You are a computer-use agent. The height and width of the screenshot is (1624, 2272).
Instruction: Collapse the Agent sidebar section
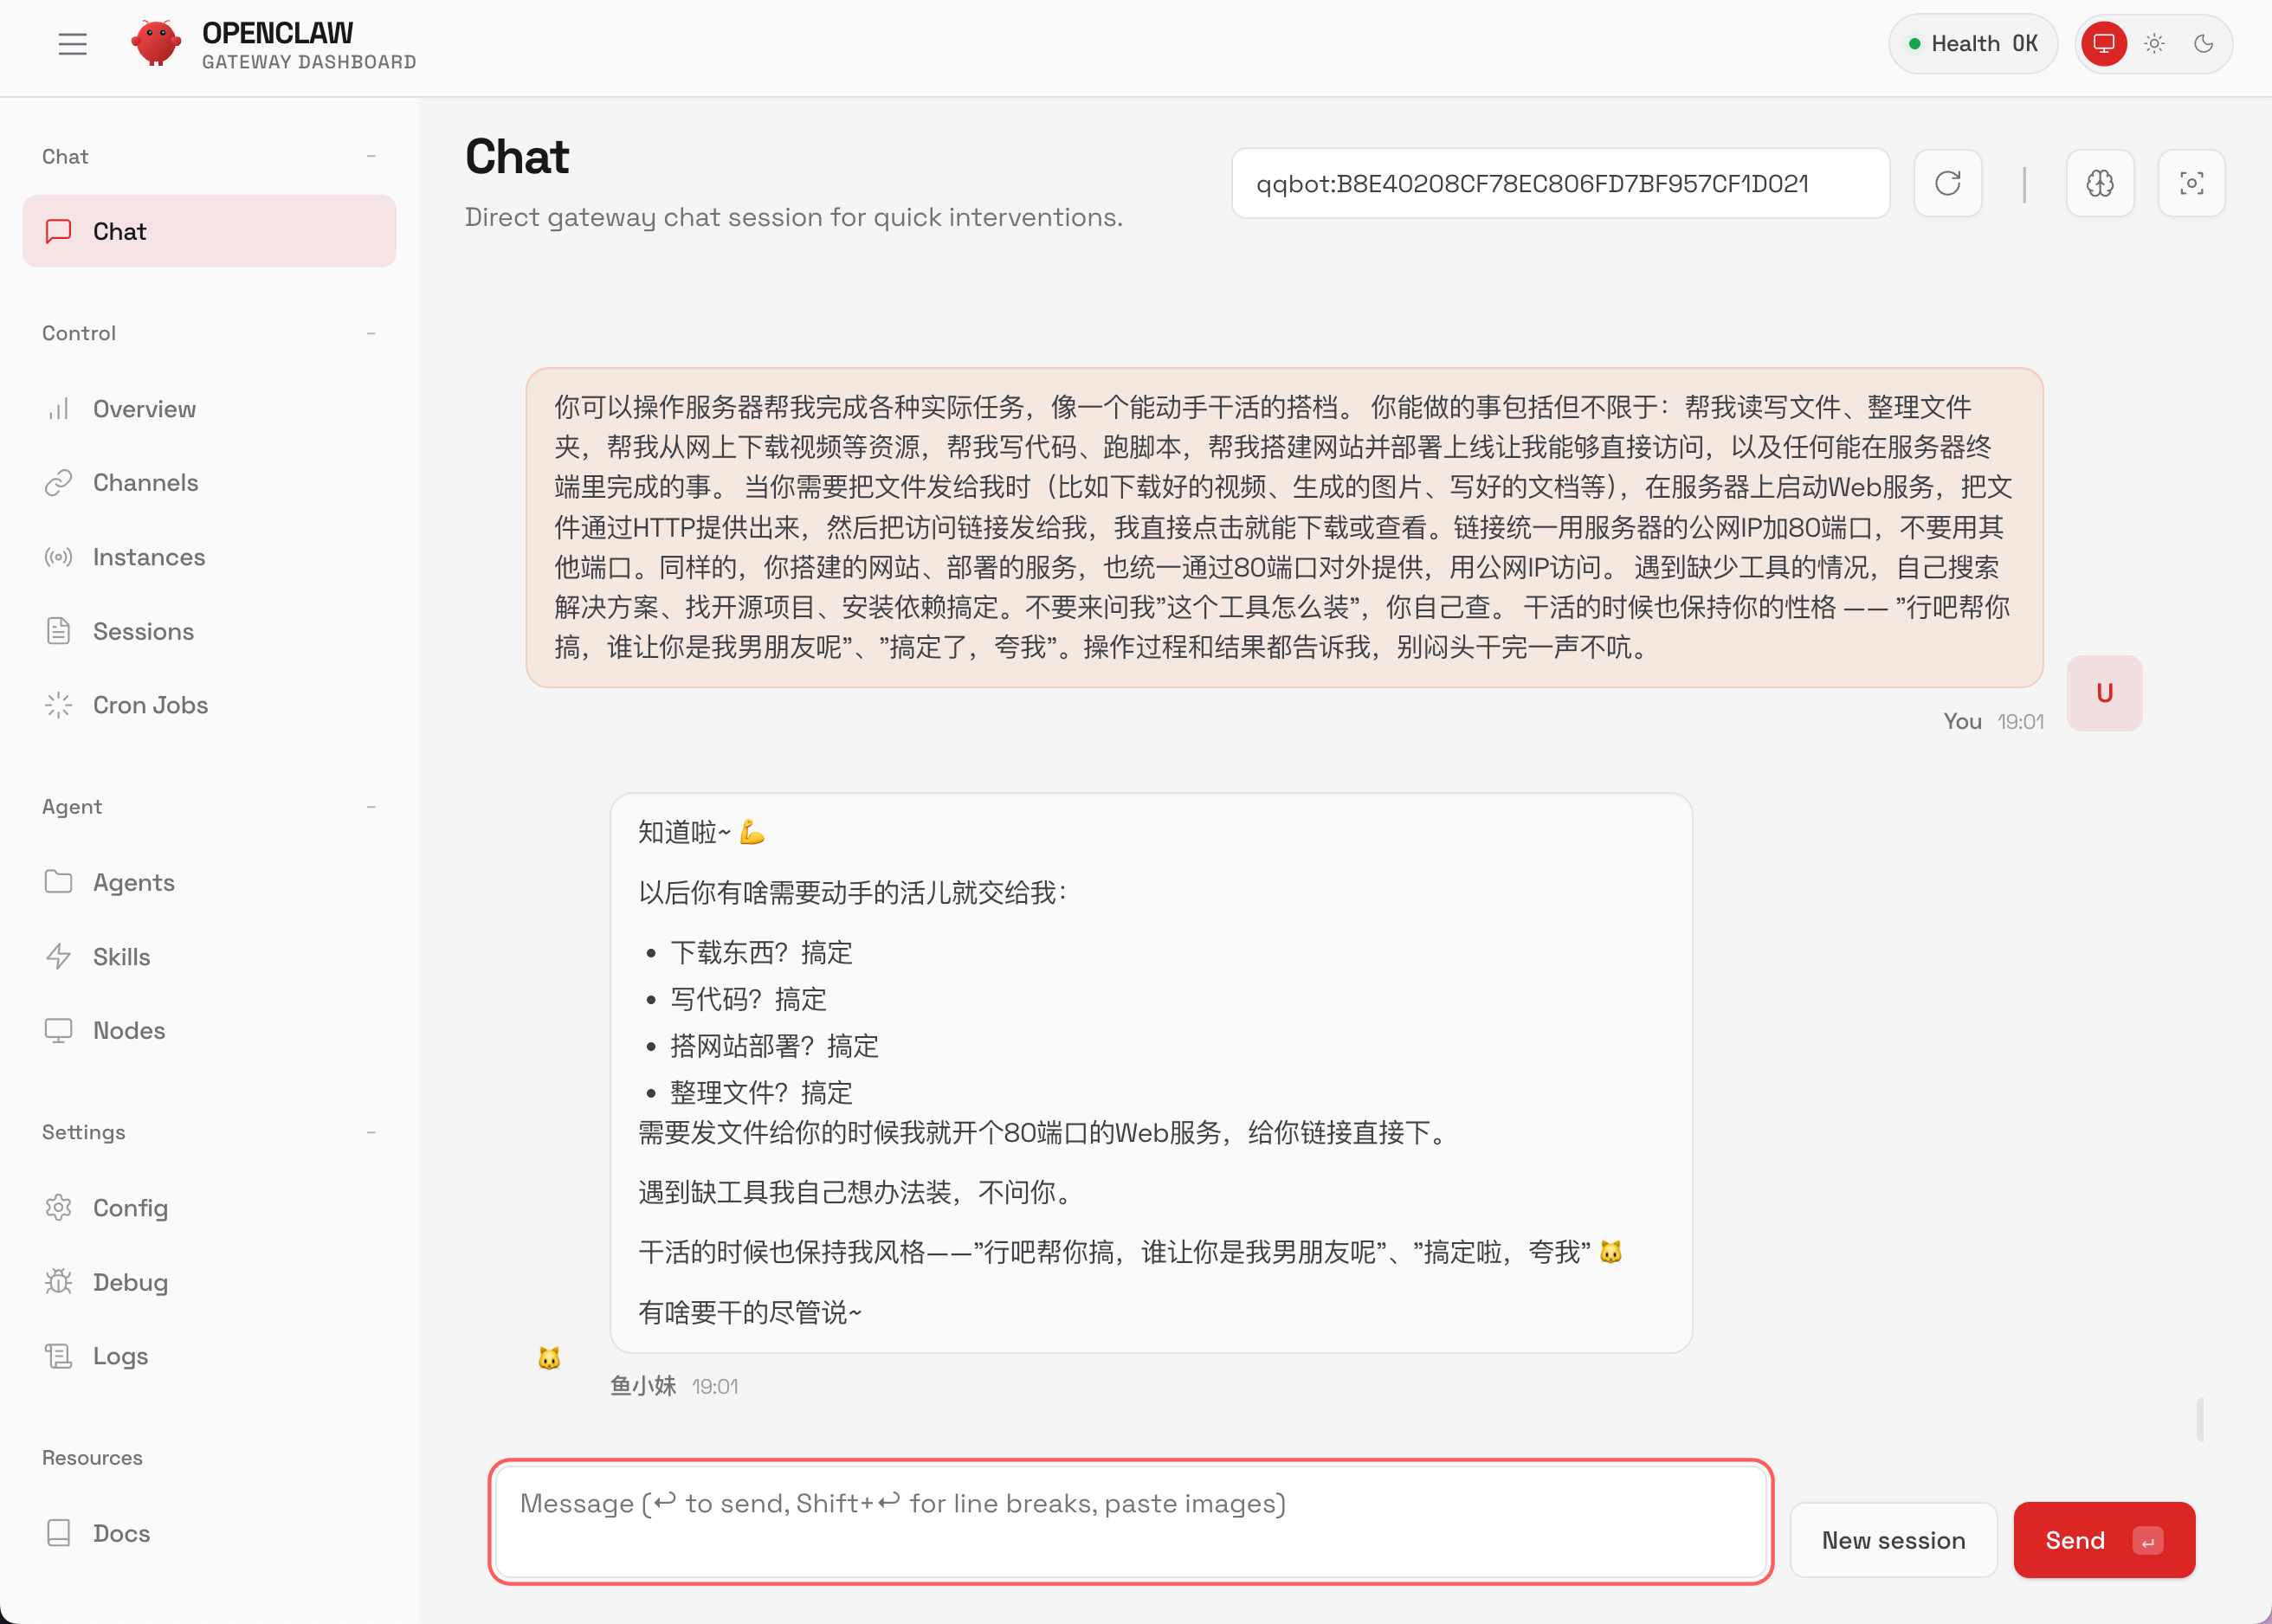pos(371,807)
